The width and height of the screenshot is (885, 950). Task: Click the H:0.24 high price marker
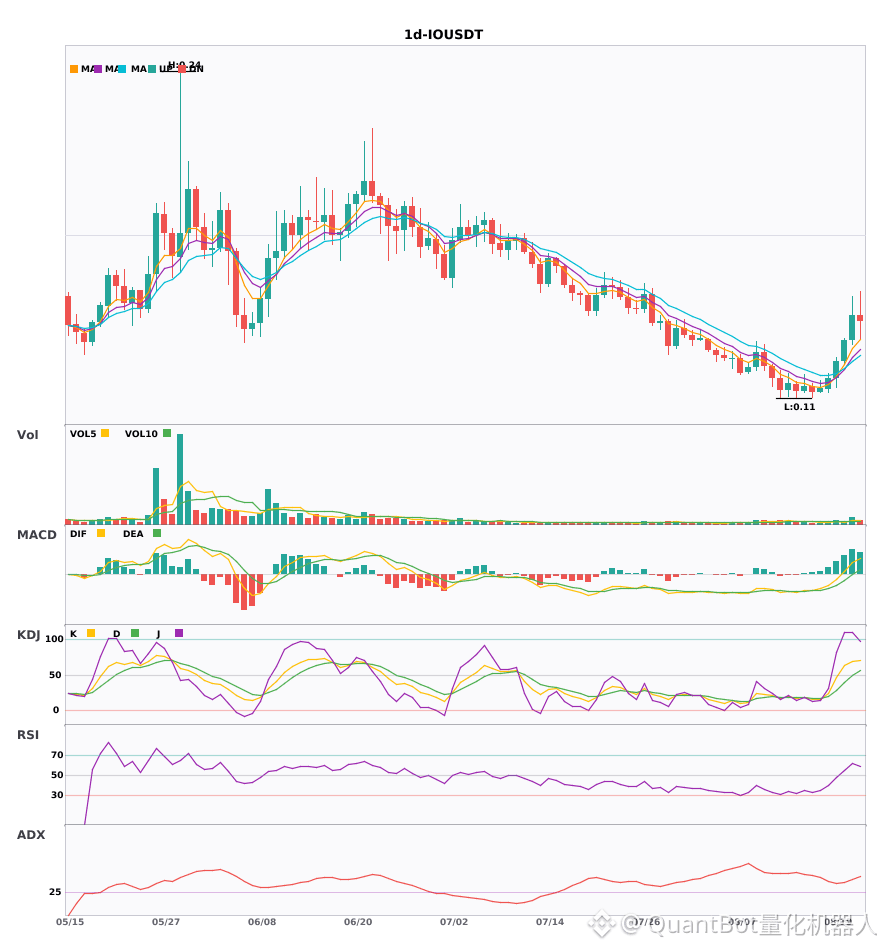(x=184, y=65)
